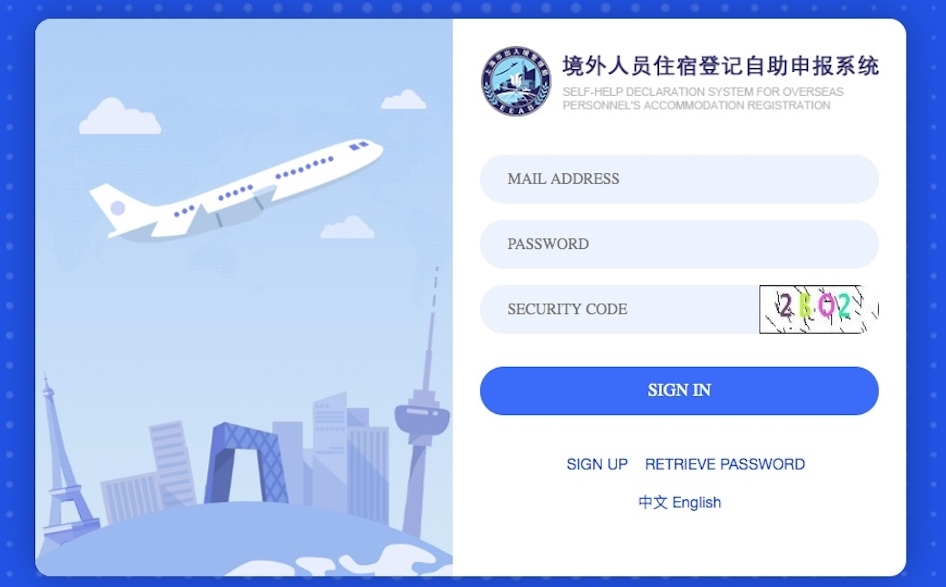Viewport: 946px width, 587px height.
Task: Submit the form with SIGN IN
Action: click(679, 390)
